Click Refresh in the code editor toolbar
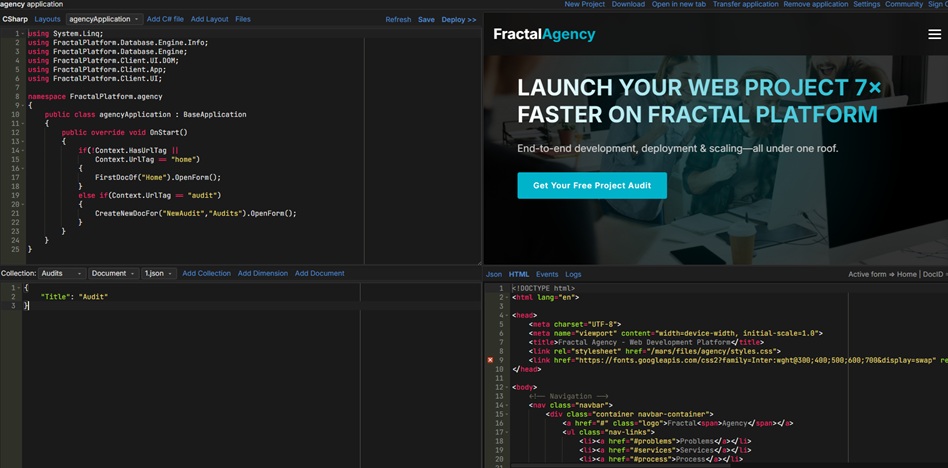 398,20
